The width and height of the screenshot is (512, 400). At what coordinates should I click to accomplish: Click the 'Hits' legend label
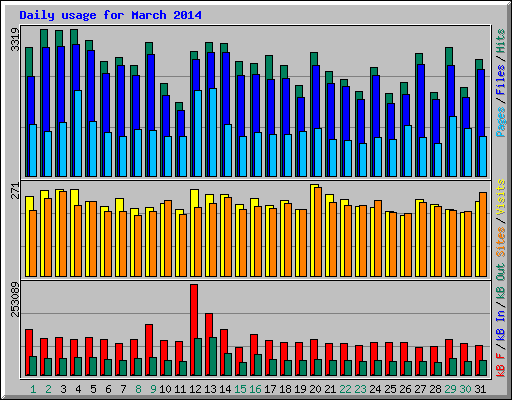point(501,41)
